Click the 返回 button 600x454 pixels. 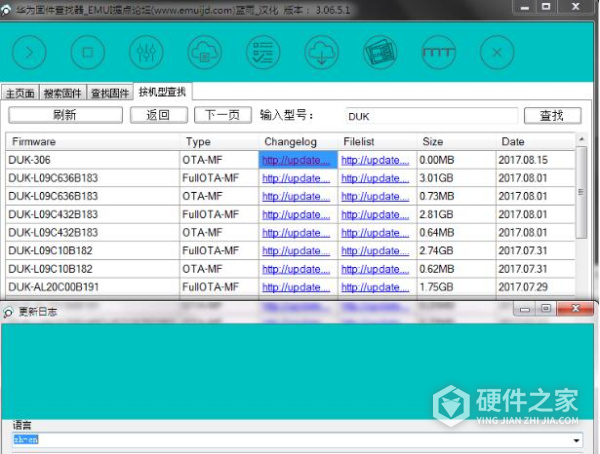click(159, 115)
